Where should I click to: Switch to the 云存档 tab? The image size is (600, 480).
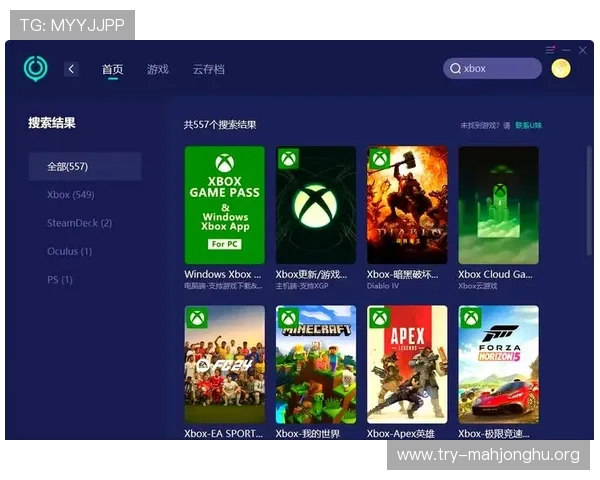pos(209,69)
